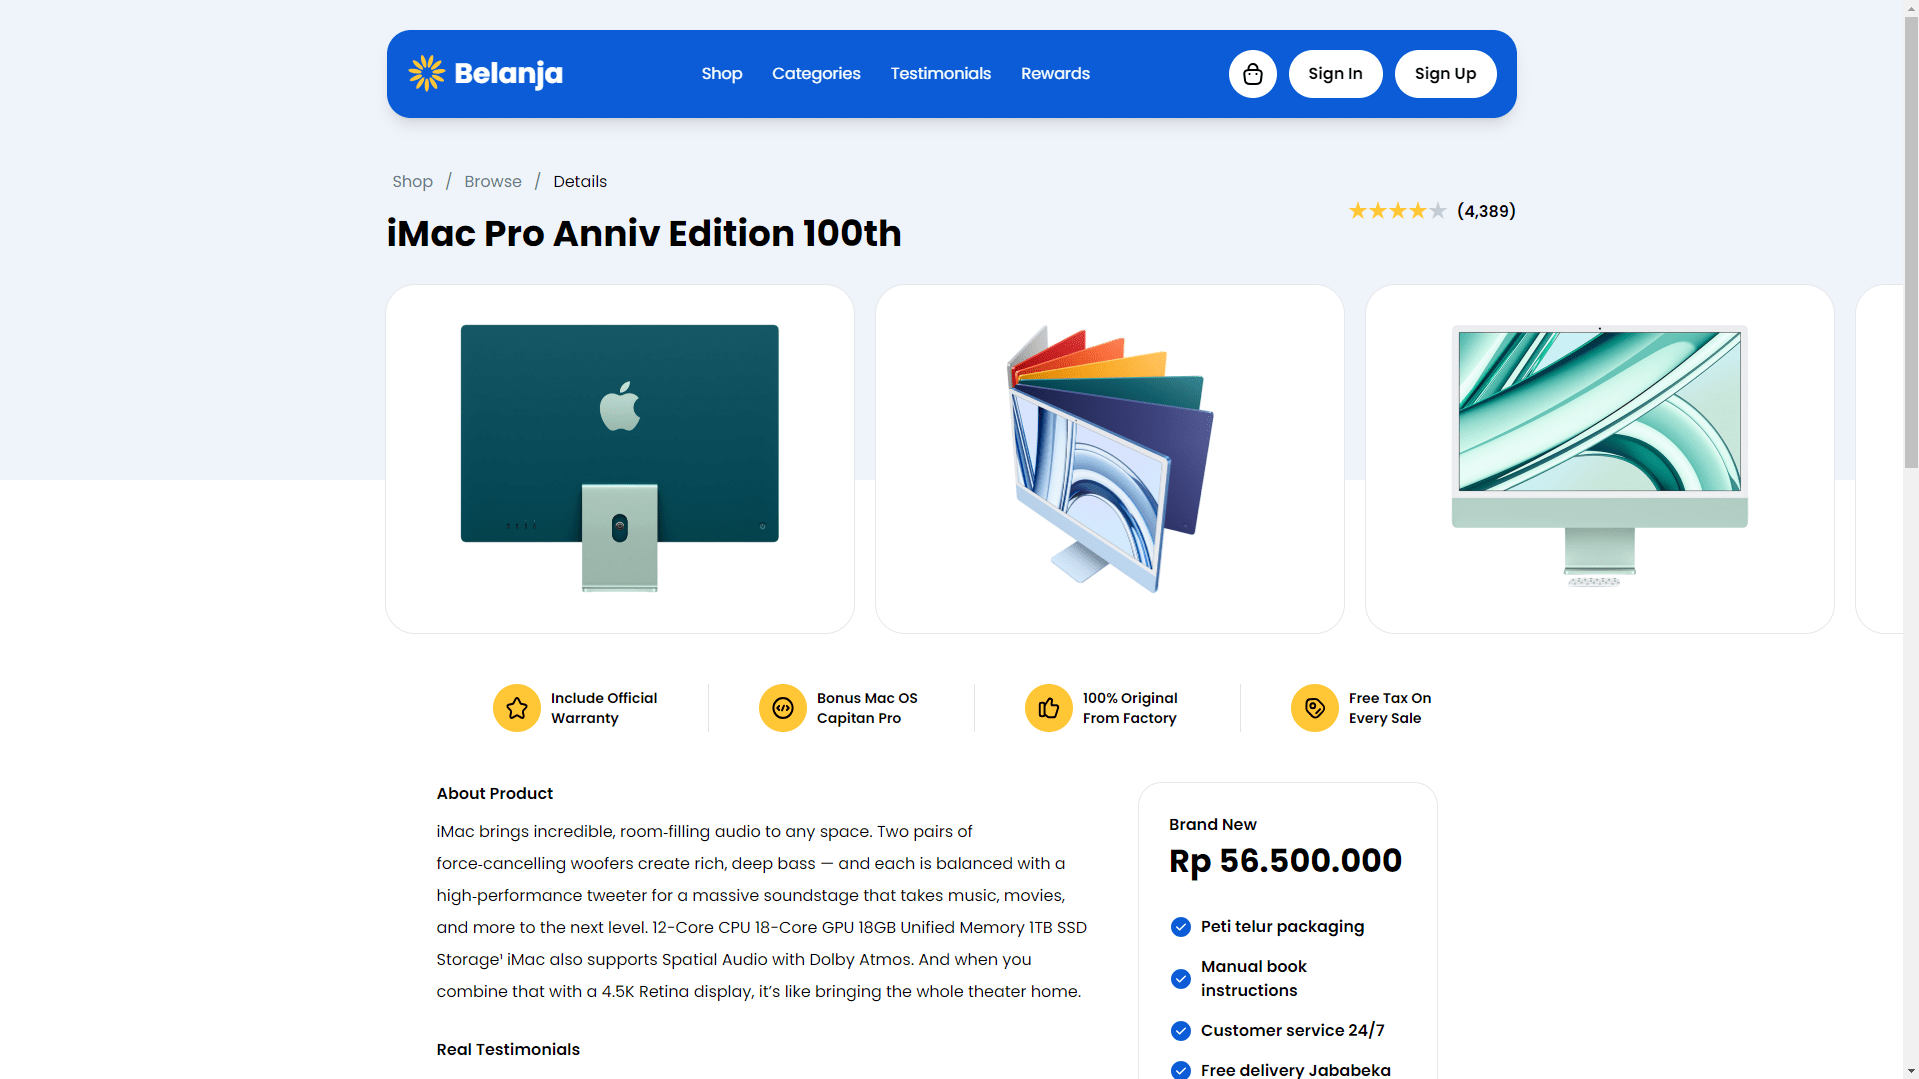
Task: Select the green iMac back view thumbnail
Action: pos(620,459)
